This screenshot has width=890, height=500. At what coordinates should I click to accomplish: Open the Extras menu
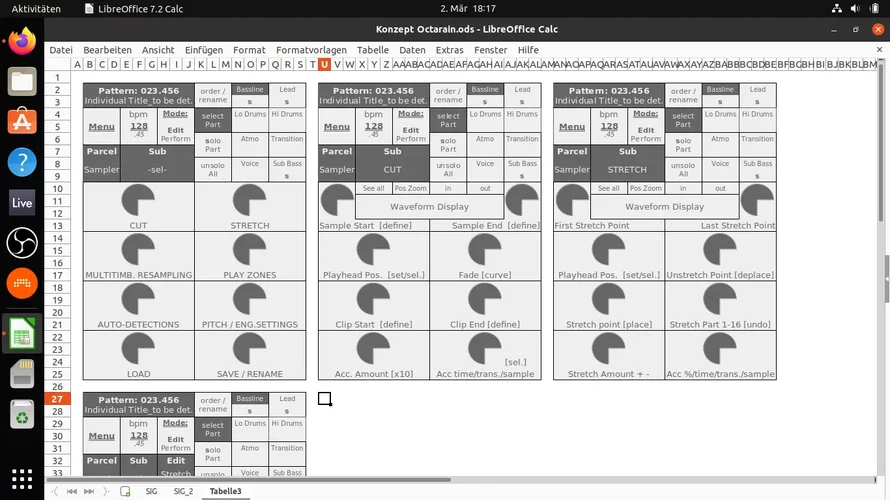tap(450, 50)
